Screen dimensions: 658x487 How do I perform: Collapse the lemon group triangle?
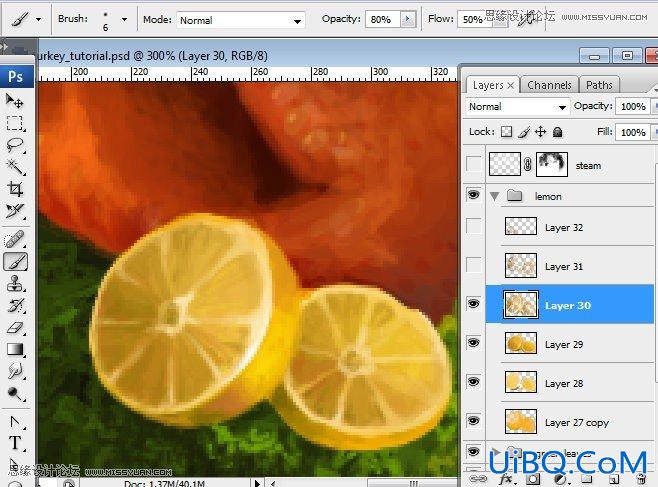pyautogui.click(x=495, y=196)
